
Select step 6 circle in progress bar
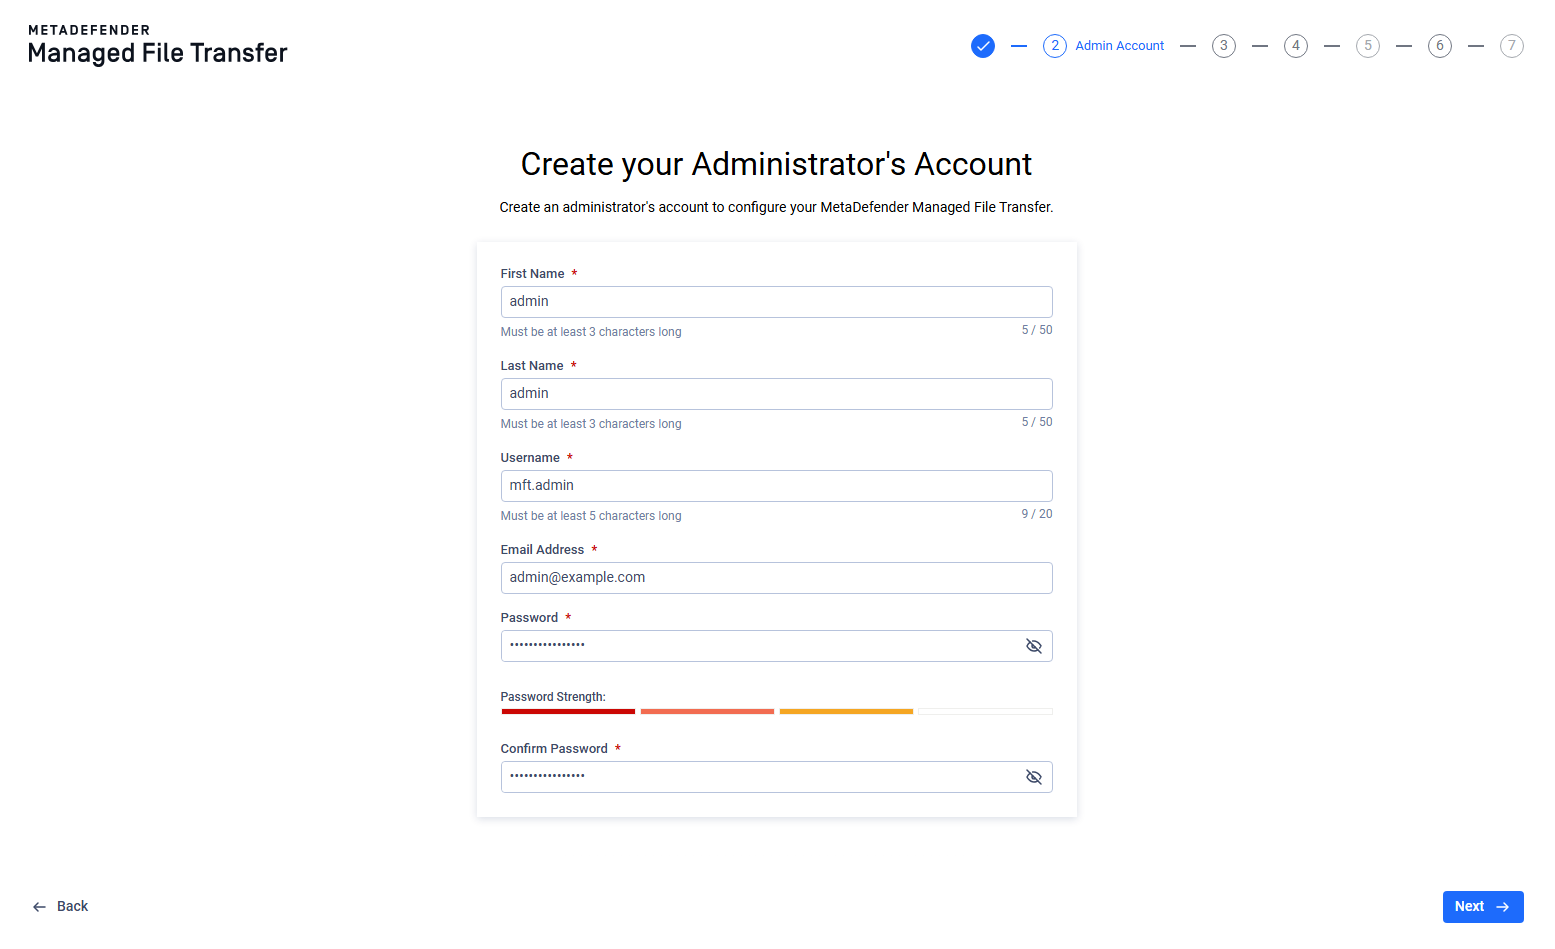1440,46
